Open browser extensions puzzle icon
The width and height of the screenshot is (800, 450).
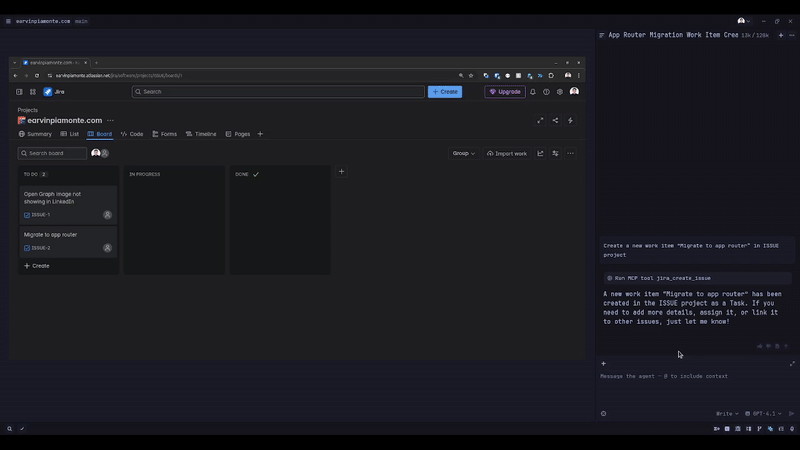pyautogui.click(x=551, y=76)
